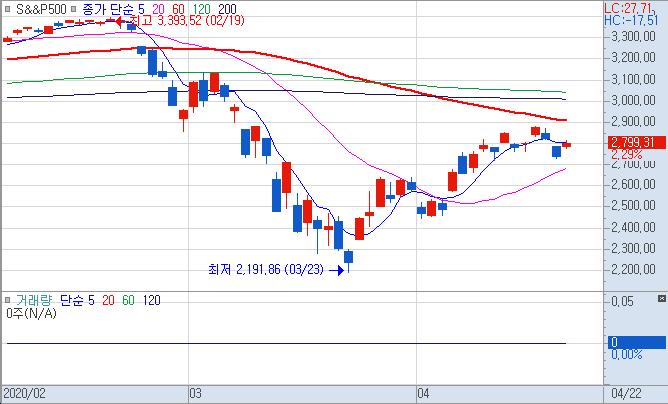Click the volume panel 단순 5 legend
Viewport: 668px width, 404px height.
point(77,300)
